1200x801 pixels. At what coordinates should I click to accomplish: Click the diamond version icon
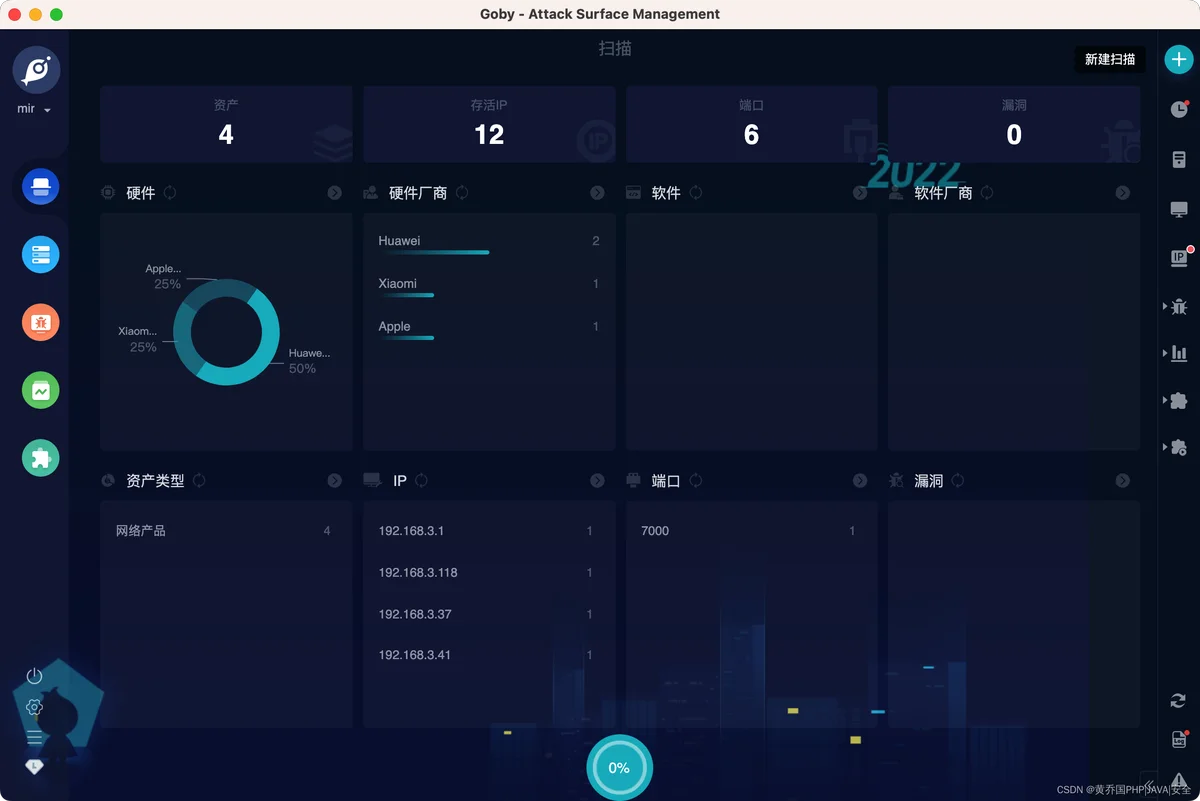[x=34, y=766]
